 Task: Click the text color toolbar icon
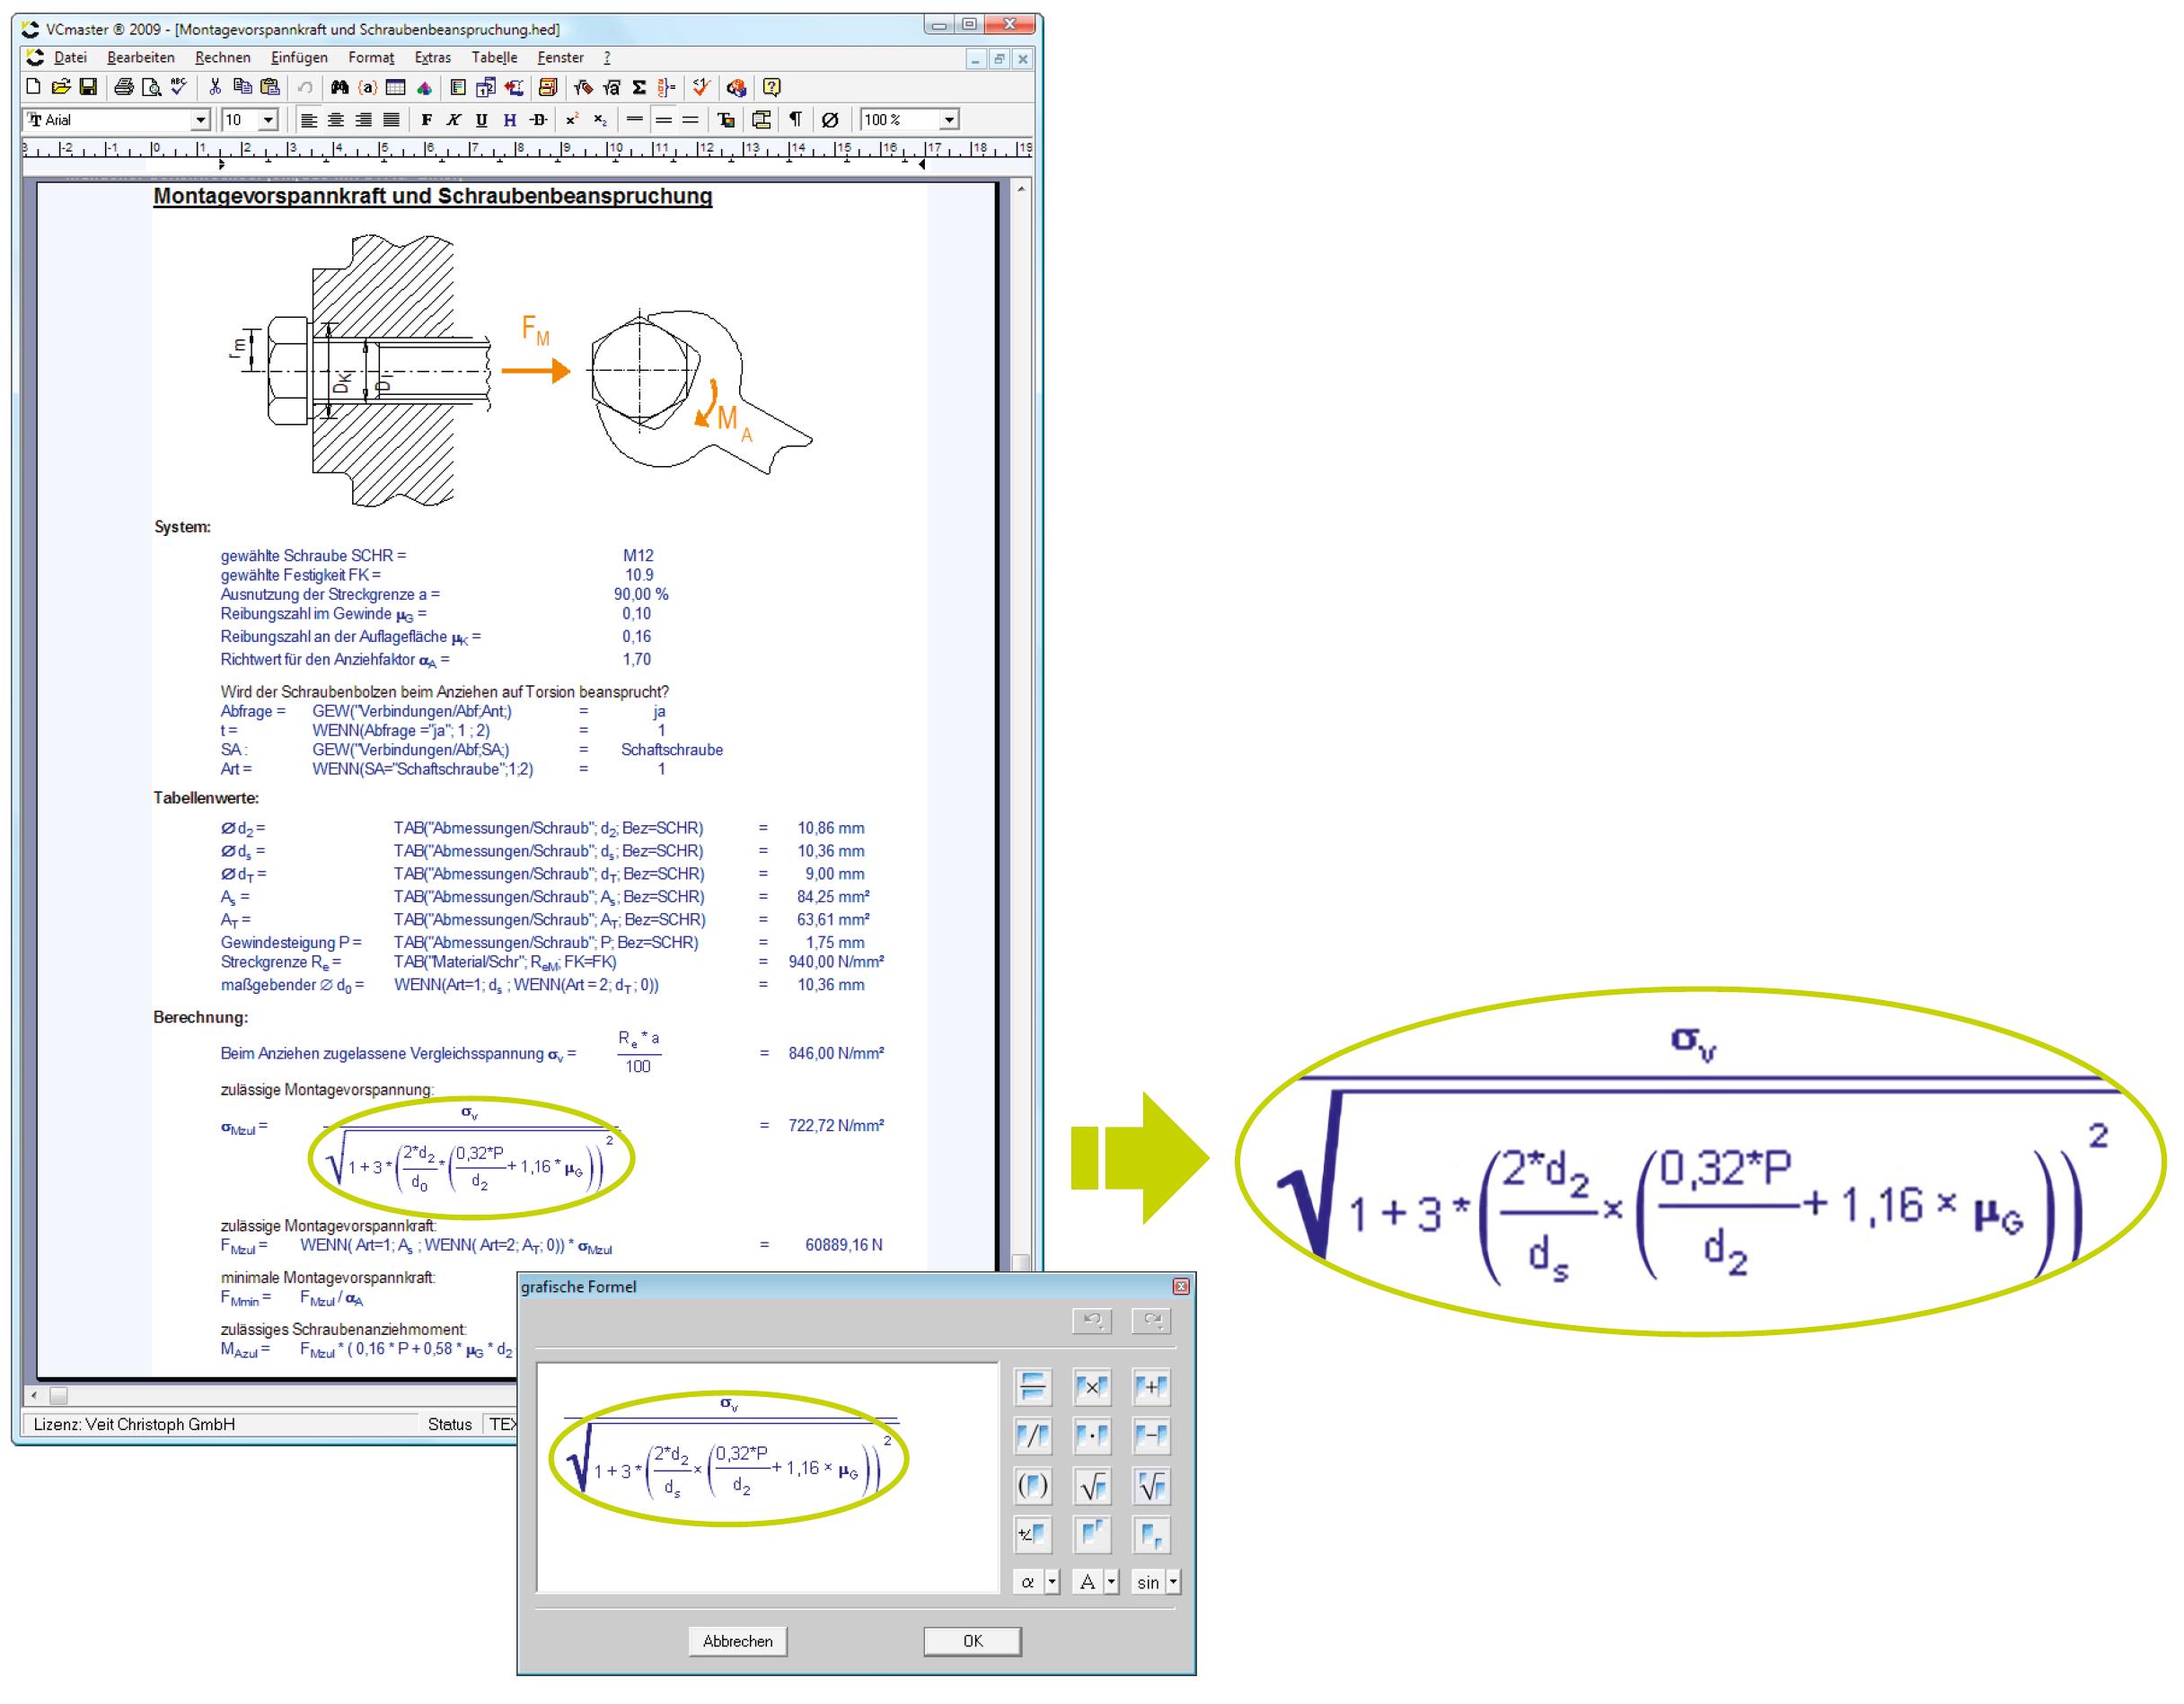pos(726,120)
